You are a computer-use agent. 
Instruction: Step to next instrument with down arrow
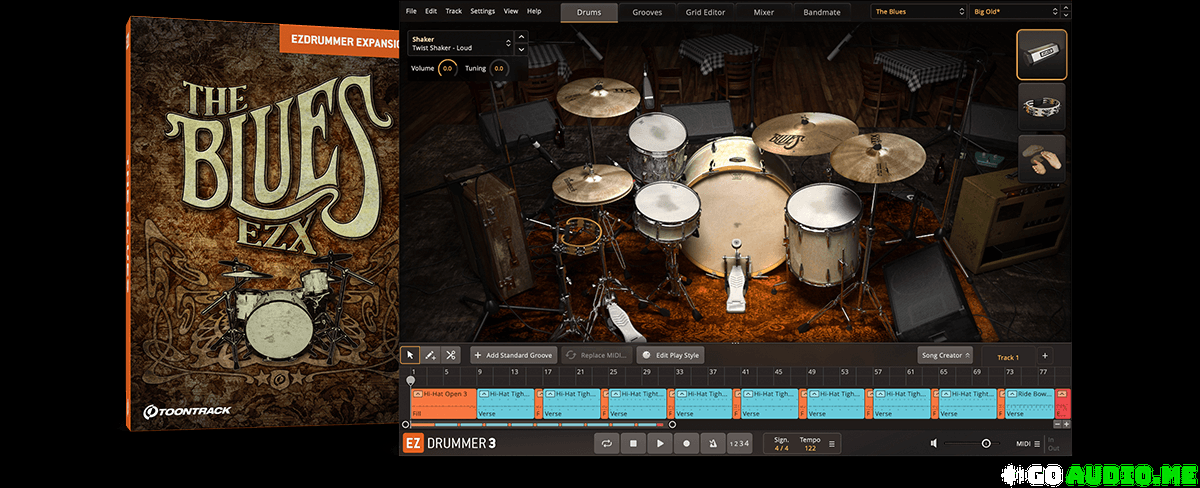pyautogui.click(x=521, y=49)
